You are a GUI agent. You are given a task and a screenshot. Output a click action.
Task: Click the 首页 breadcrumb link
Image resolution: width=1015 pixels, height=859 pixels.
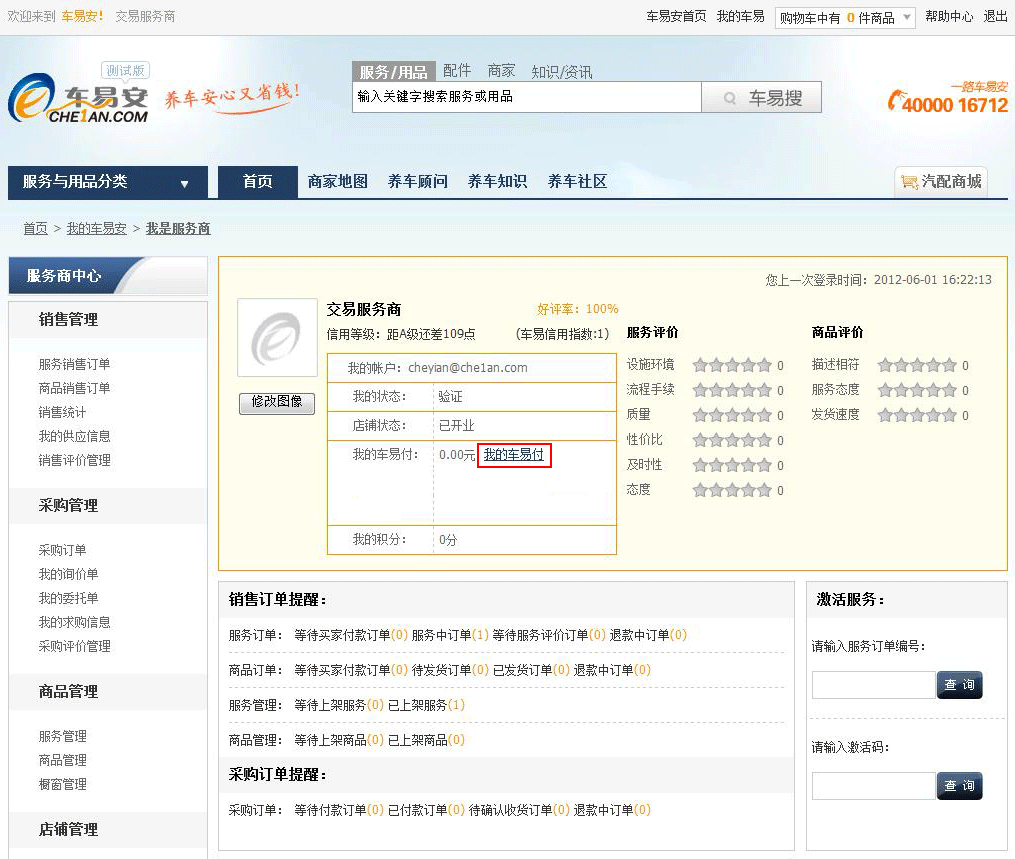click(x=36, y=229)
